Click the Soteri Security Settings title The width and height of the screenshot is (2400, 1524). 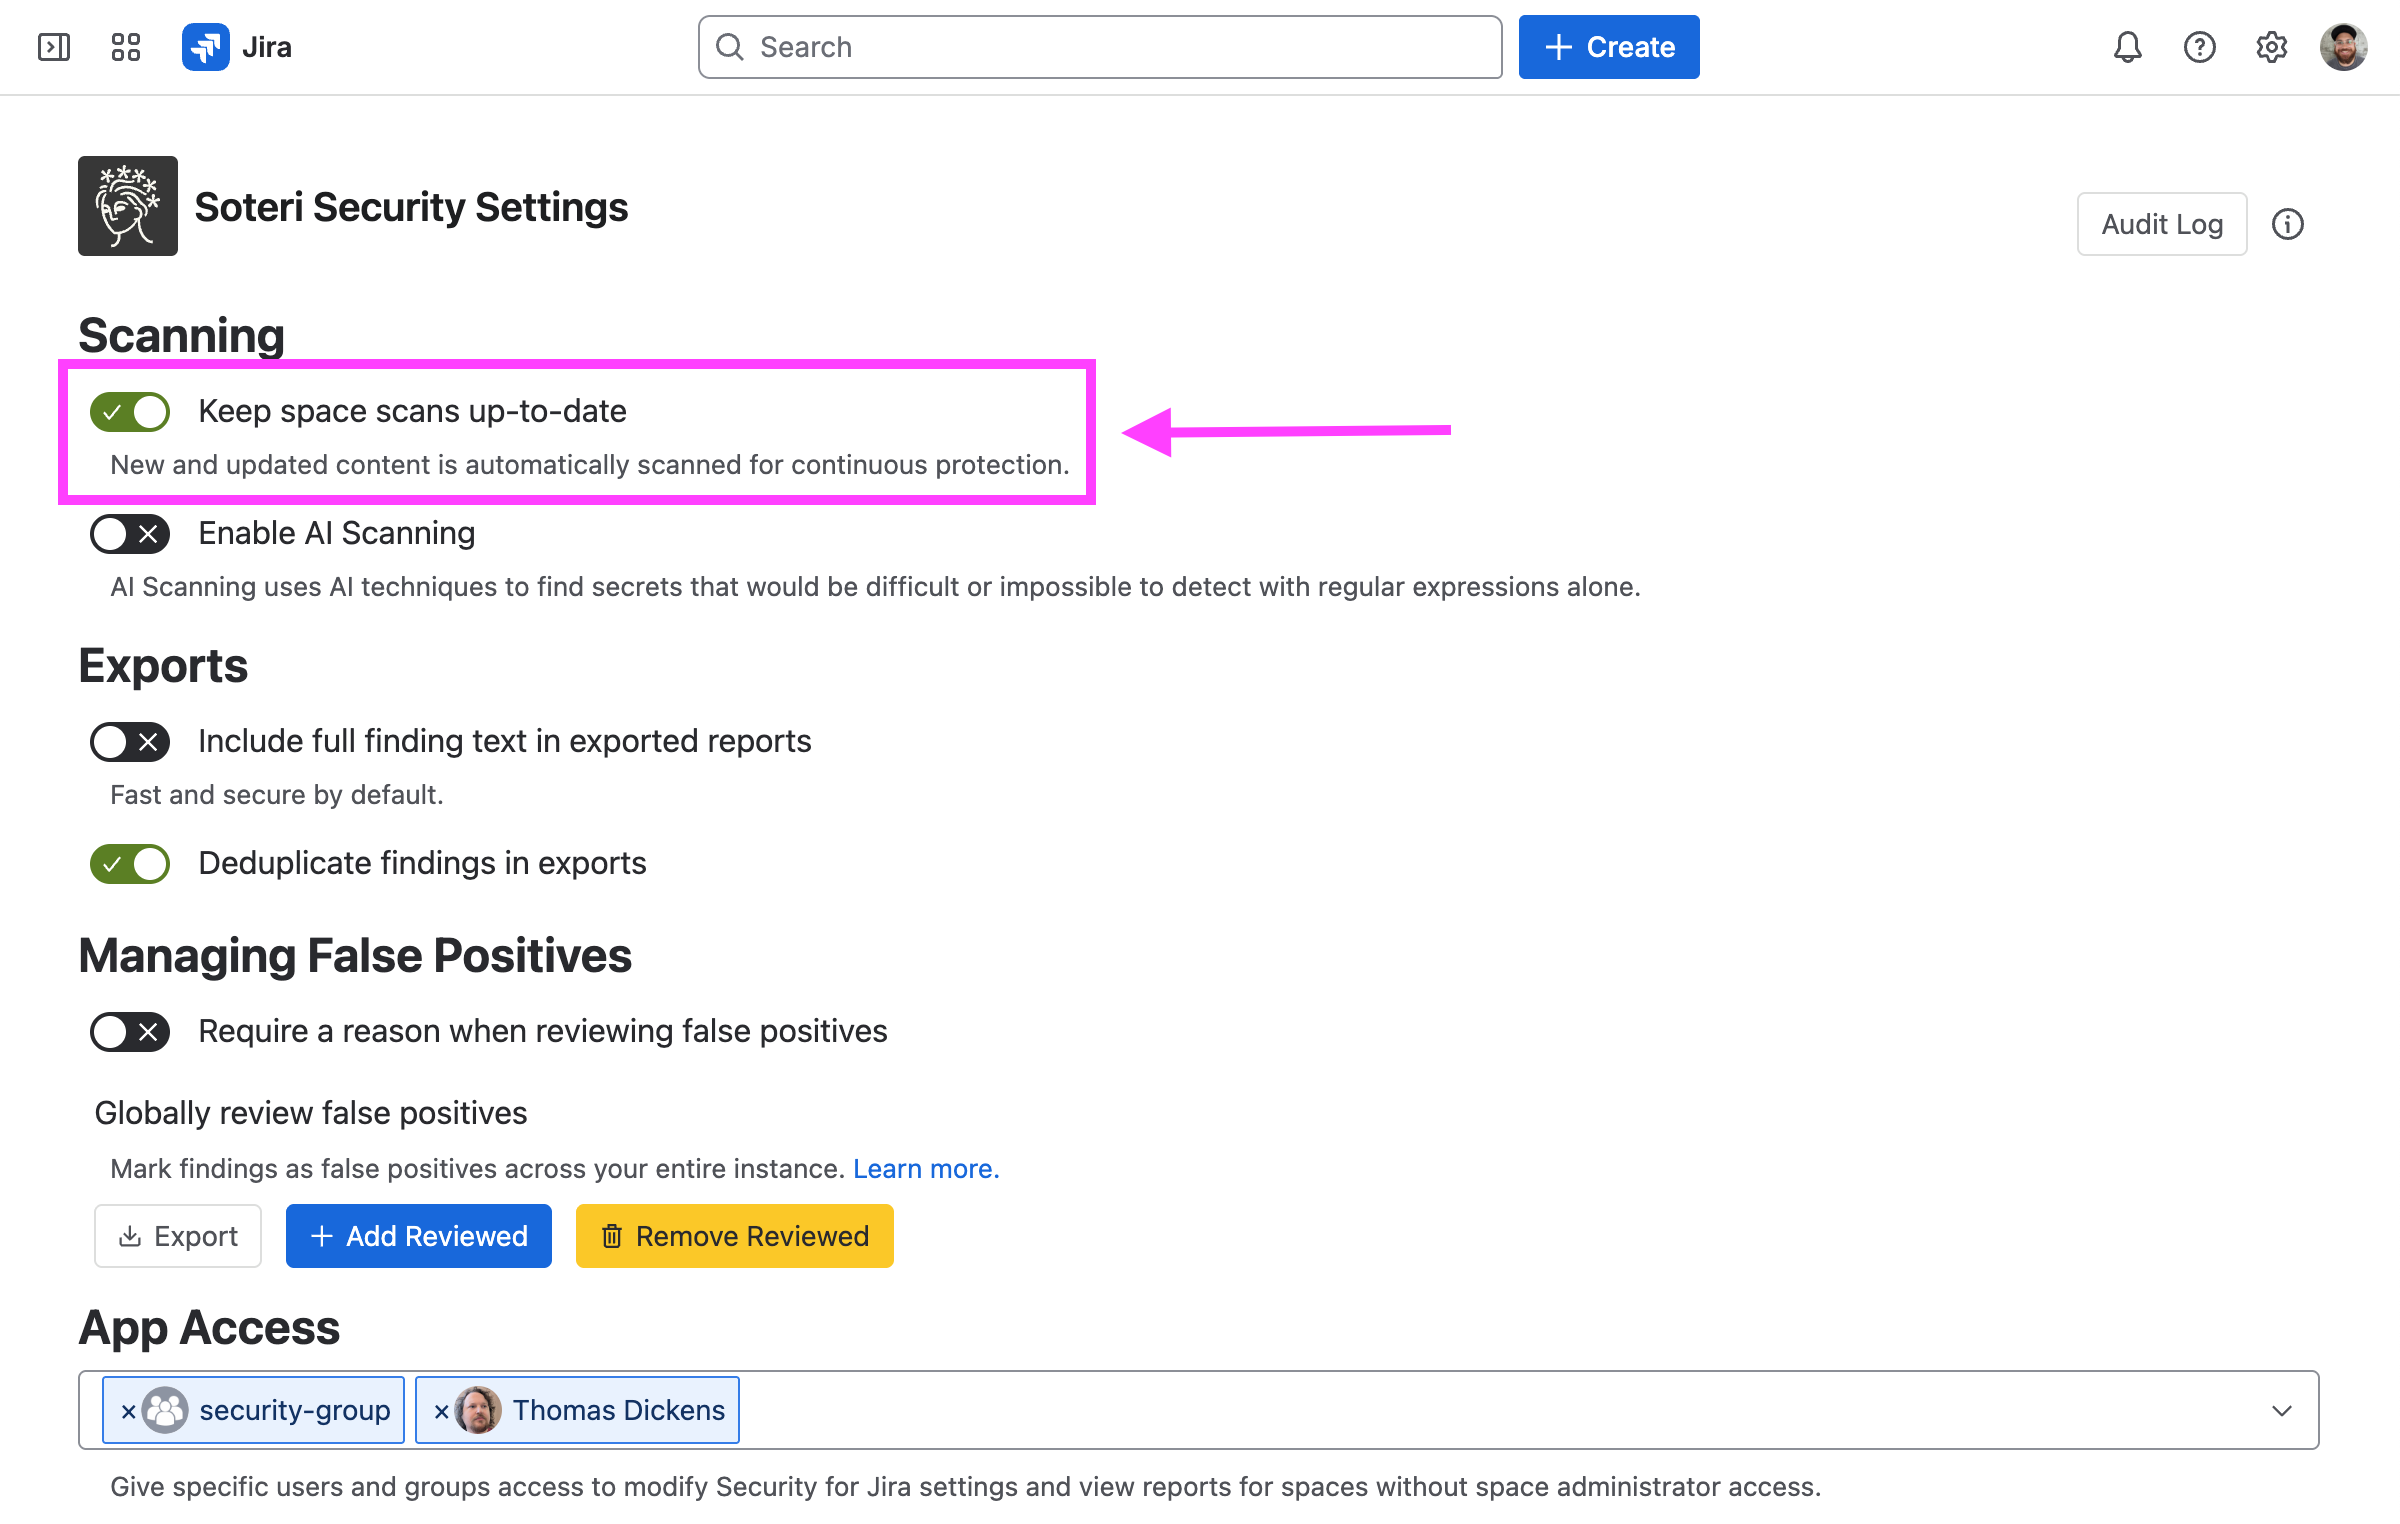[411, 207]
